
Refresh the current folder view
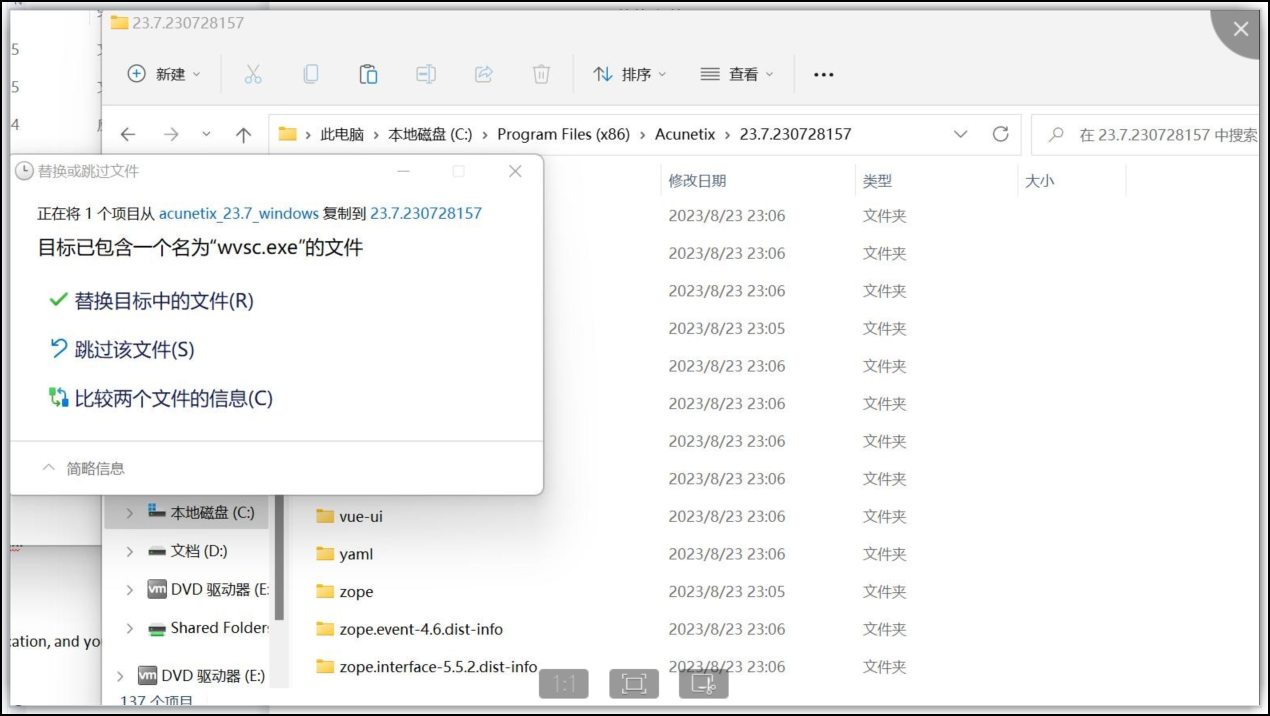point(1000,134)
